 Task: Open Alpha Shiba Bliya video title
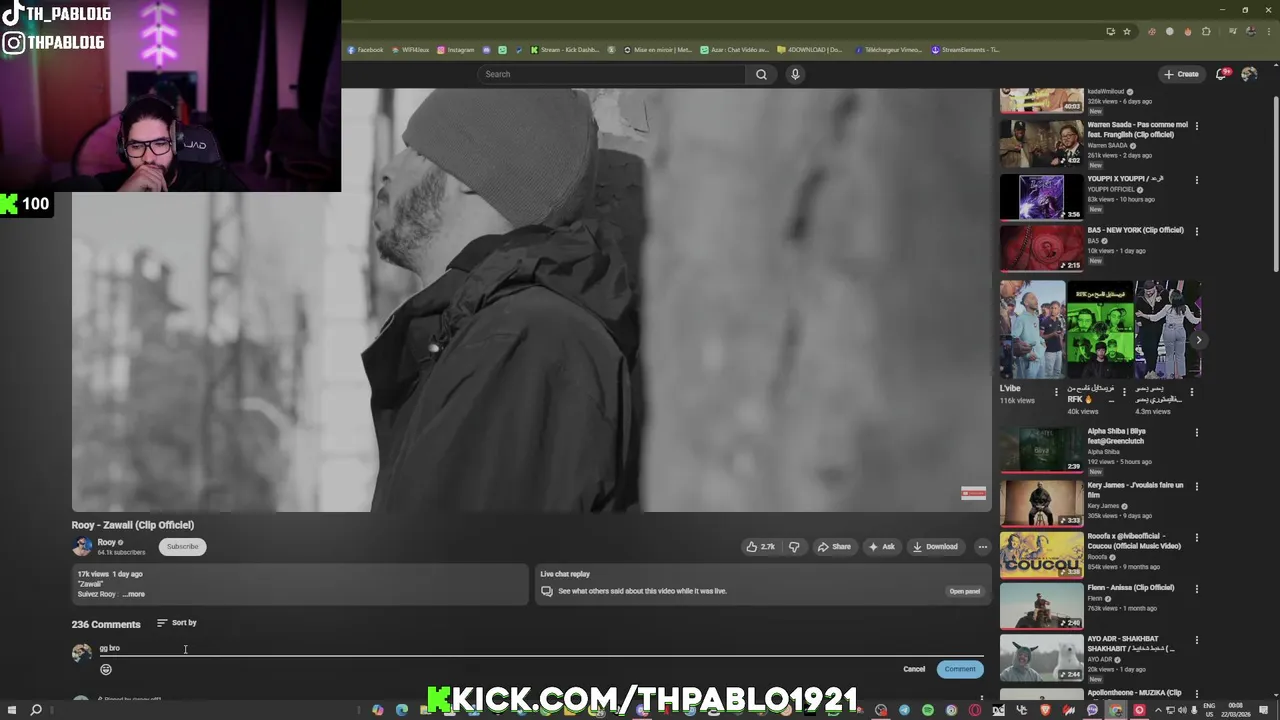[x=1117, y=436]
